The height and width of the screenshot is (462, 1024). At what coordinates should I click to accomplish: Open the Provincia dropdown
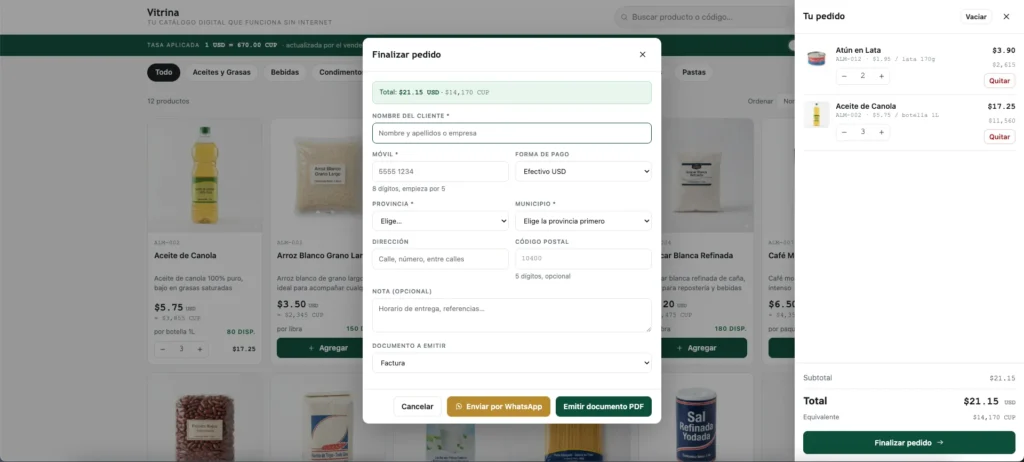pos(440,221)
